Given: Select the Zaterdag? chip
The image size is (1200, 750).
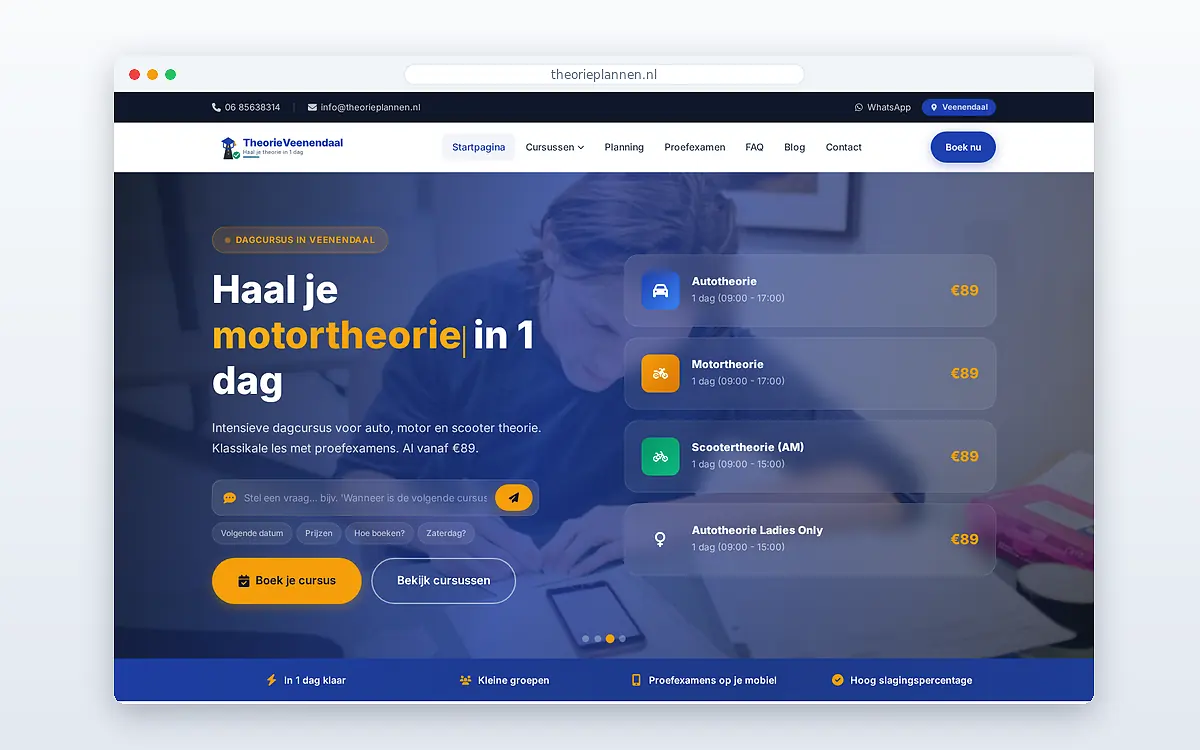Looking at the screenshot, I should (446, 533).
